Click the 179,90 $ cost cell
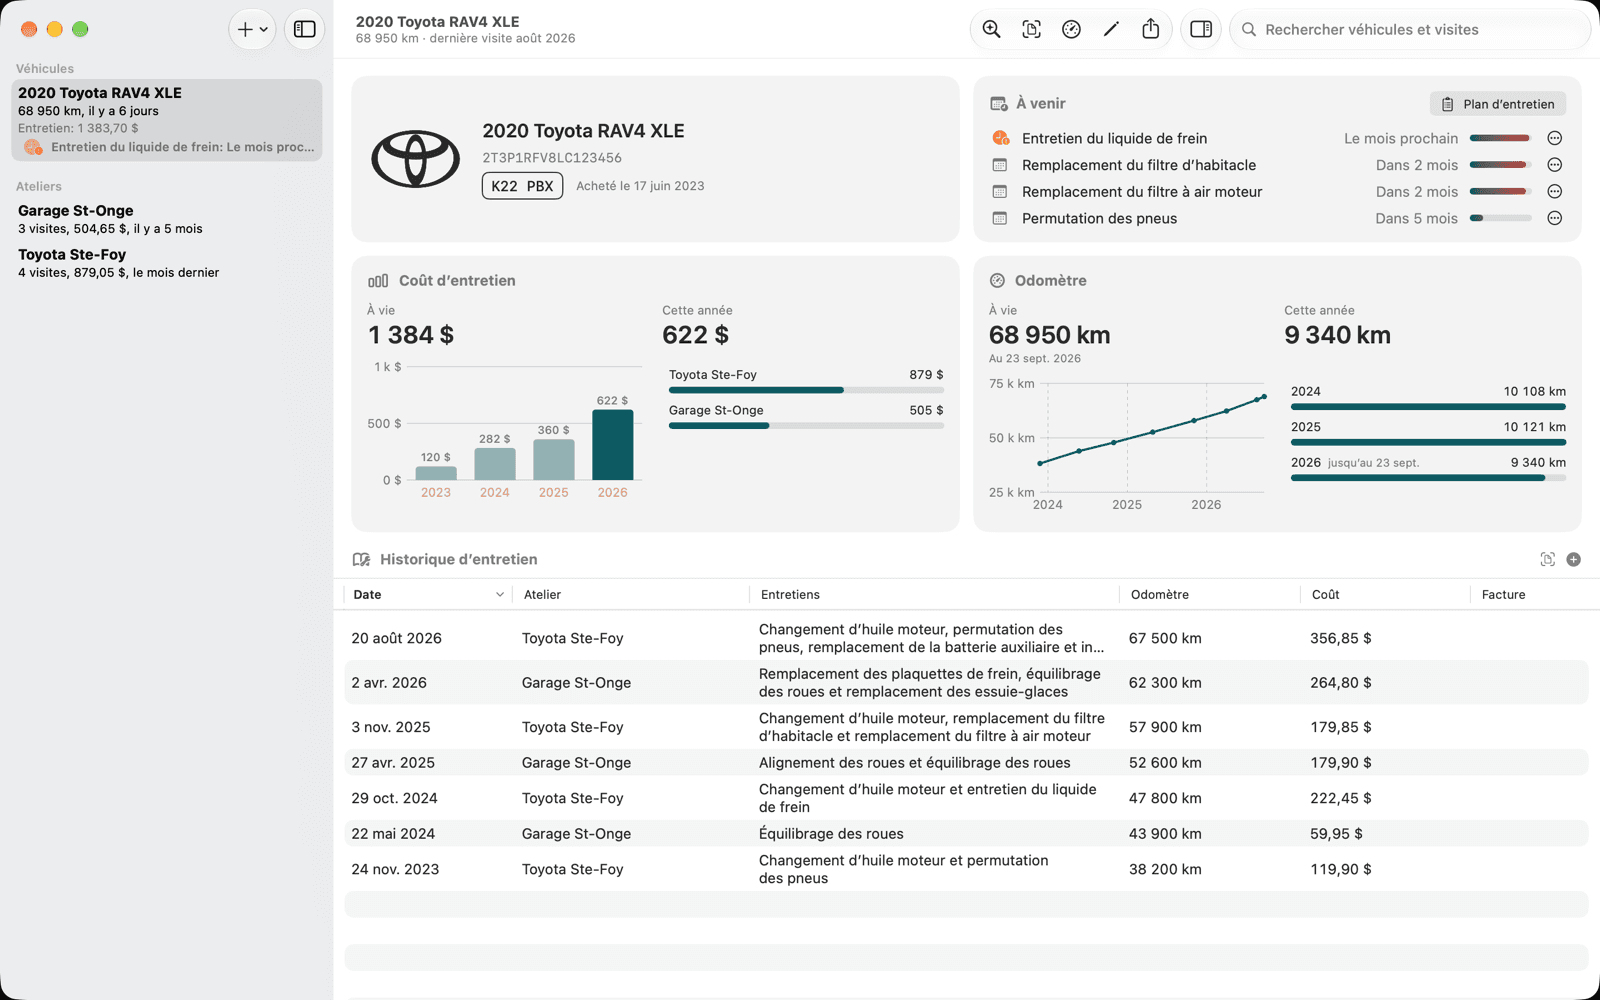The image size is (1600, 1000). click(x=1341, y=762)
